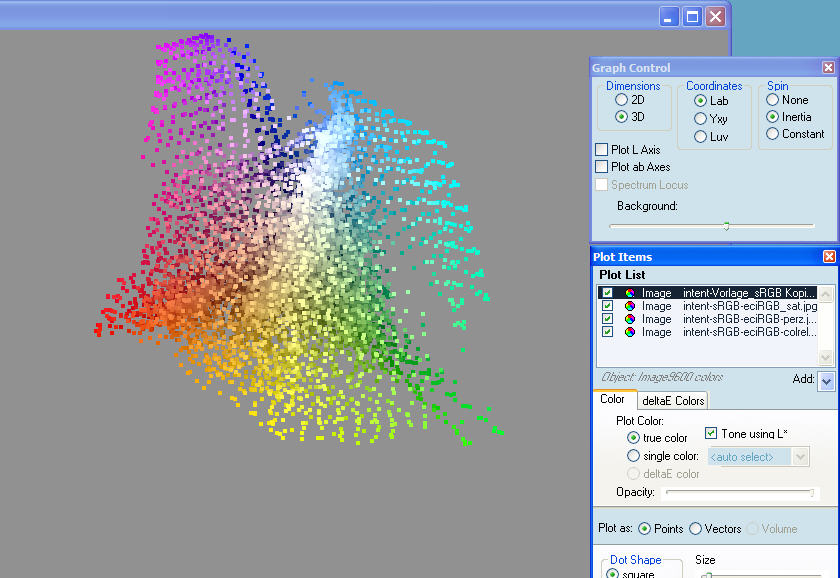This screenshot has width=840, height=578.
Task: Click the color wheel icon for intent-sRGB-eciRGB-colrel item
Action: pos(630,332)
